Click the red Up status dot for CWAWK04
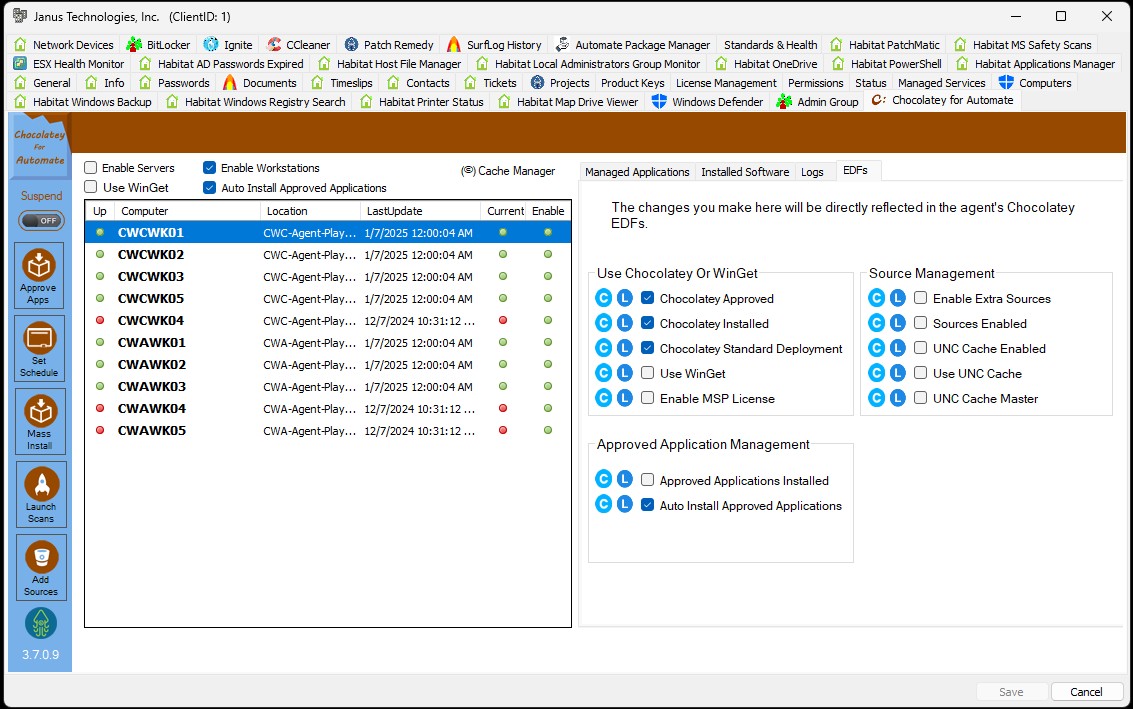 click(100, 408)
